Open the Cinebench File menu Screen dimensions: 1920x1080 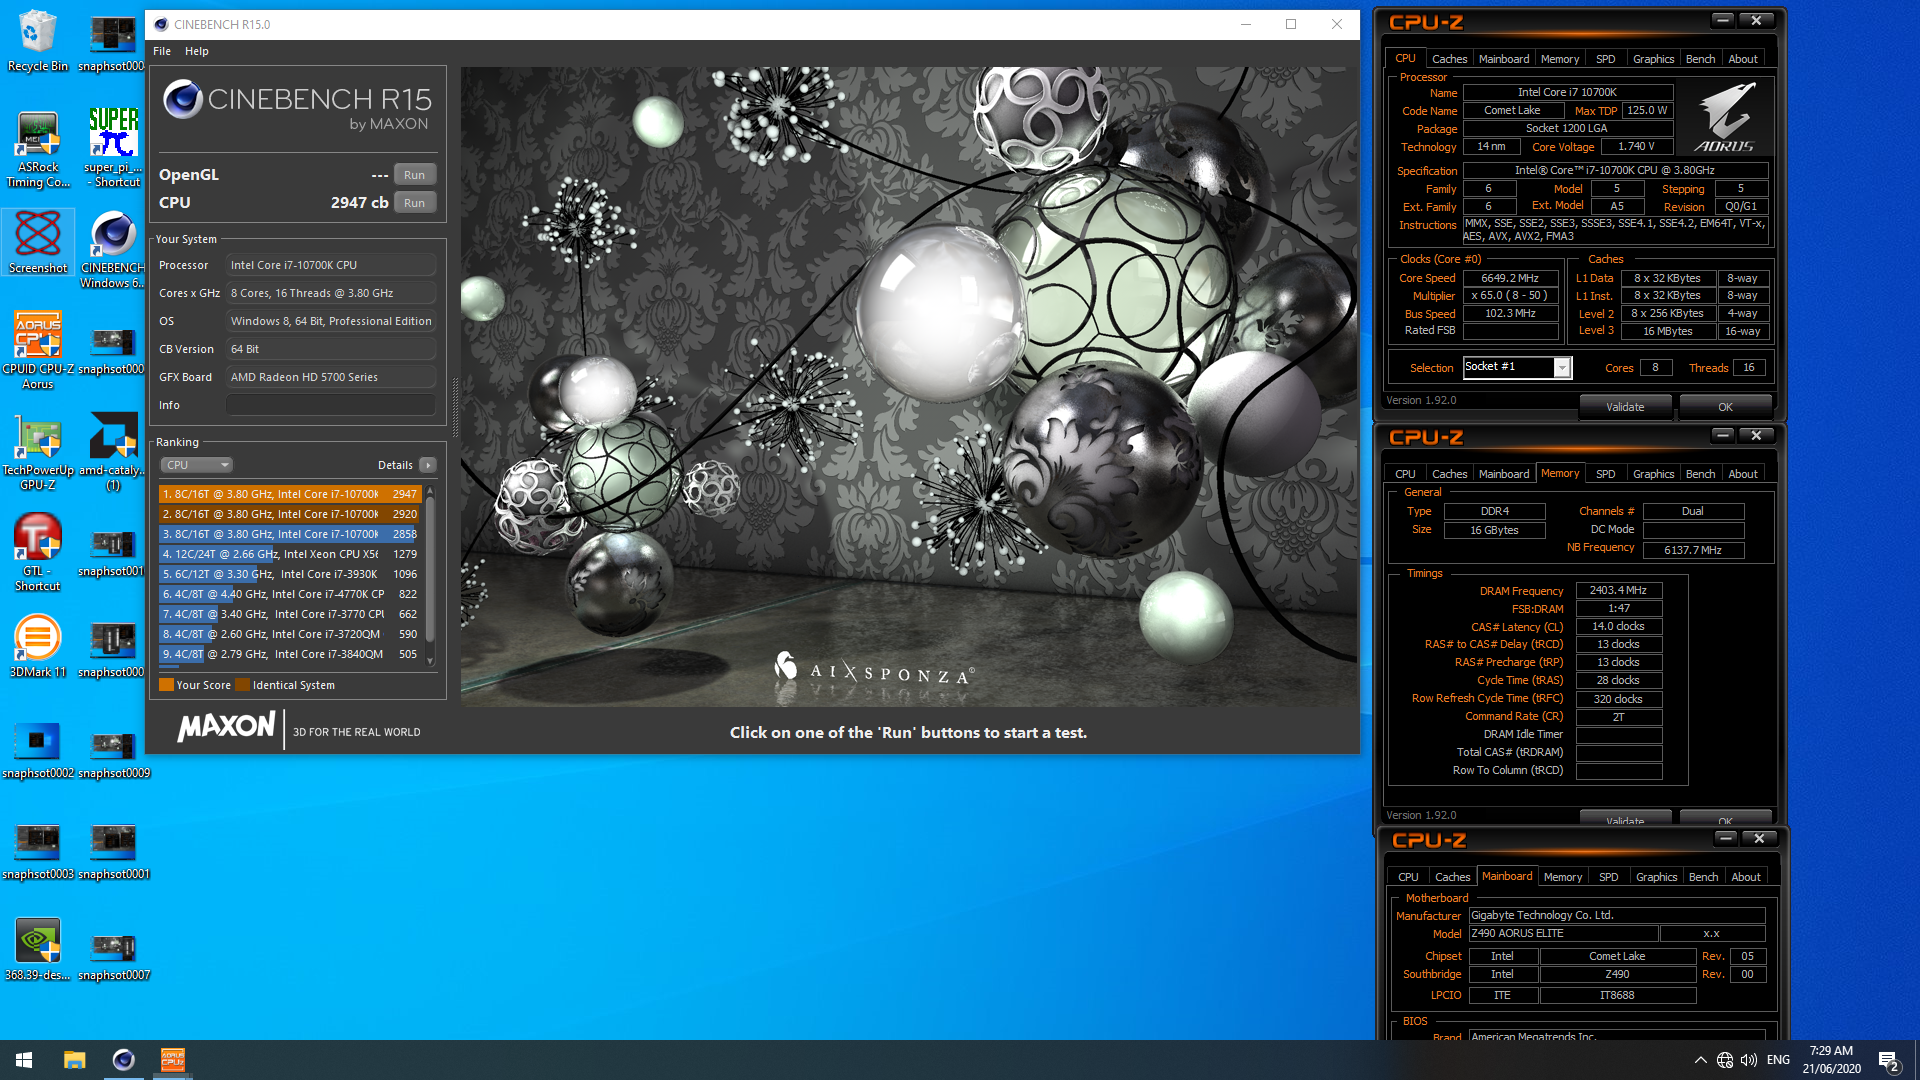click(x=162, y=51)
